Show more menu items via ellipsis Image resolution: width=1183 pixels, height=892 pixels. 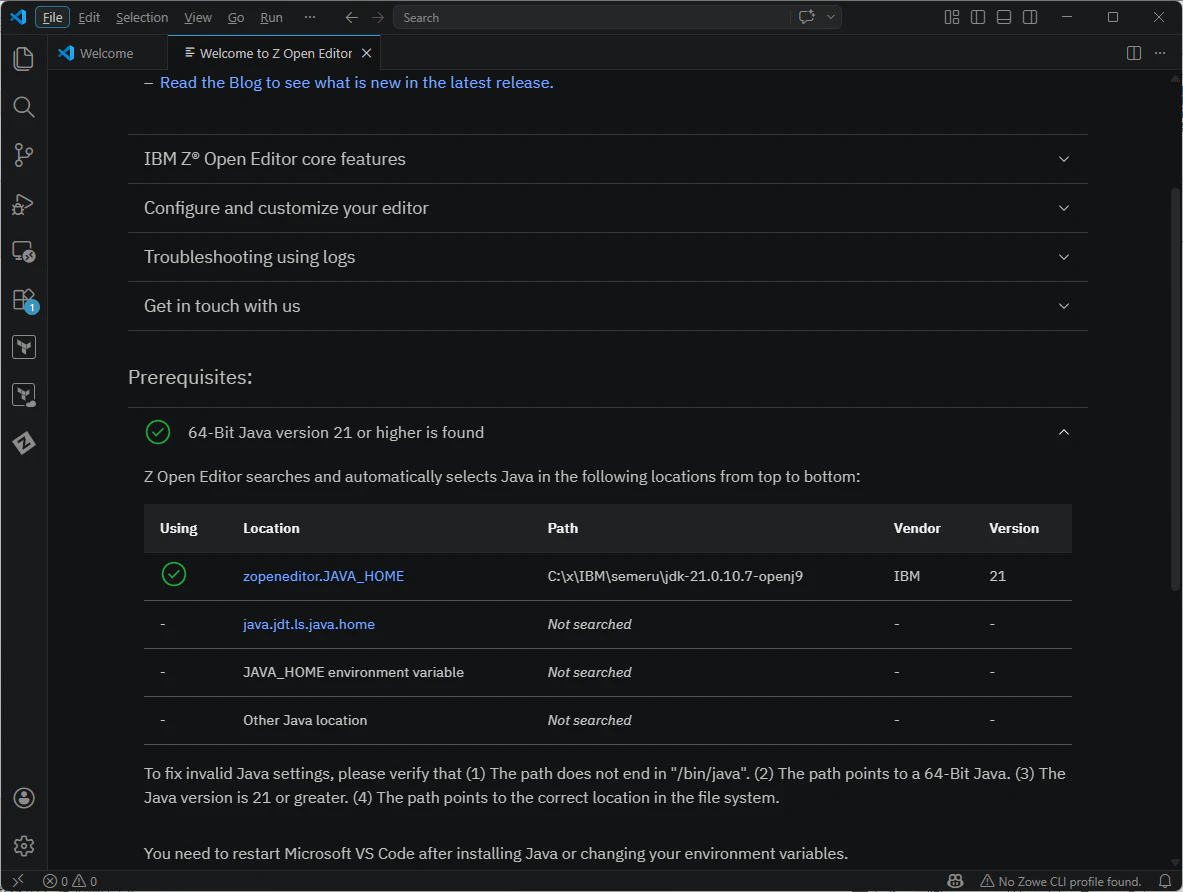pyautogui.click(x=310, y=17)
